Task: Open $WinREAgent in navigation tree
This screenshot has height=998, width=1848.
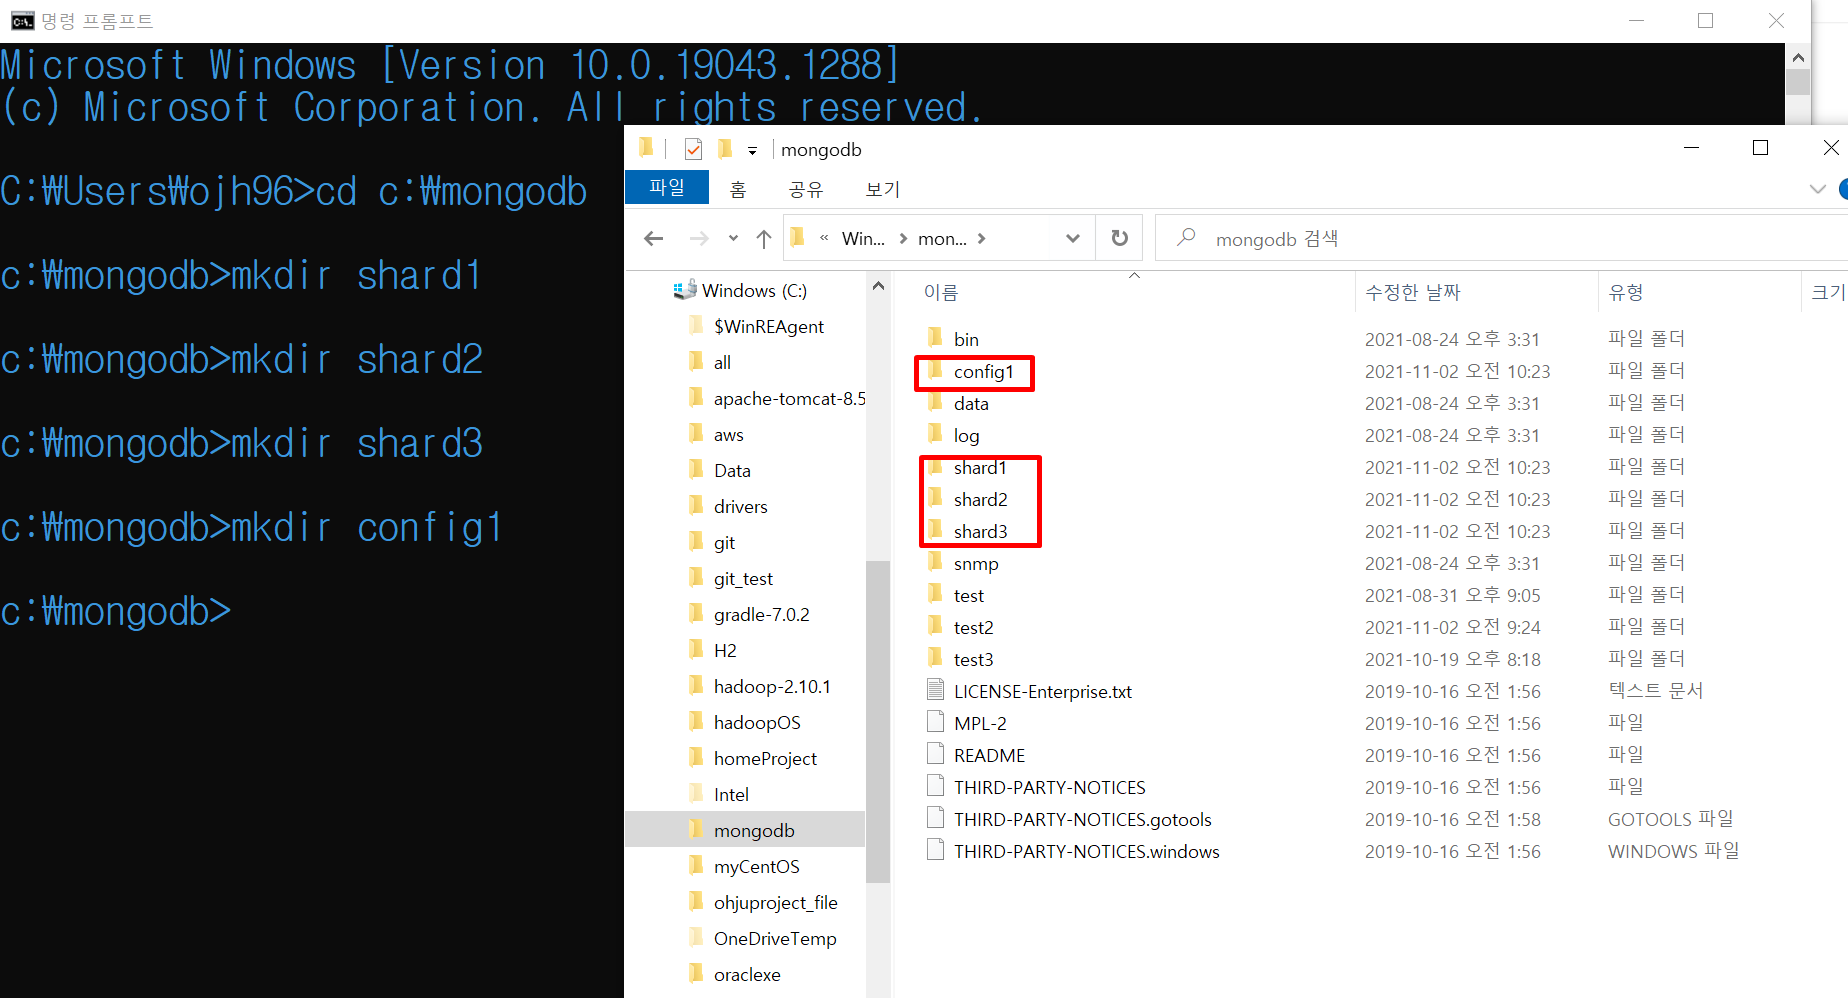Action: (x=768, y=327)
